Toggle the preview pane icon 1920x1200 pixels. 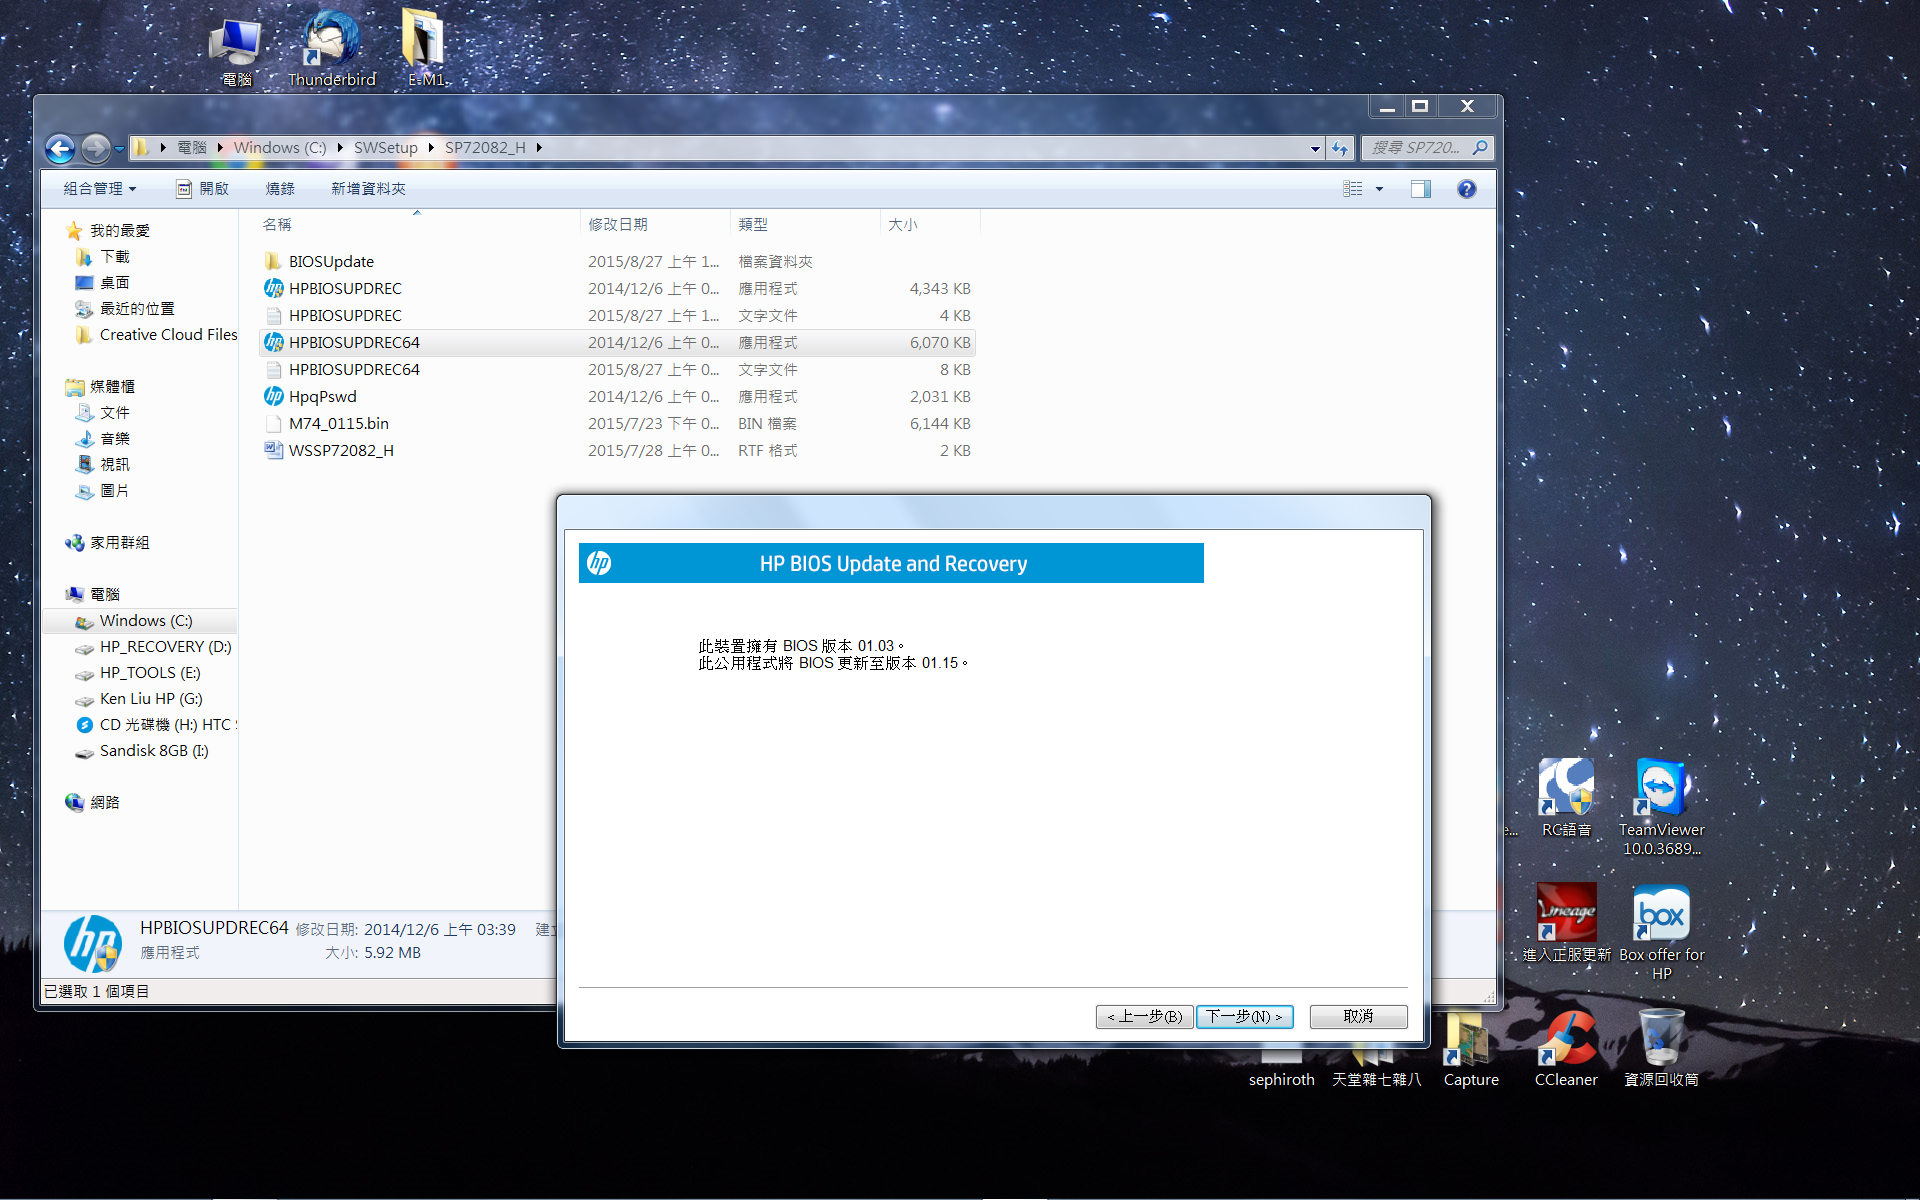coord(1421,189)
